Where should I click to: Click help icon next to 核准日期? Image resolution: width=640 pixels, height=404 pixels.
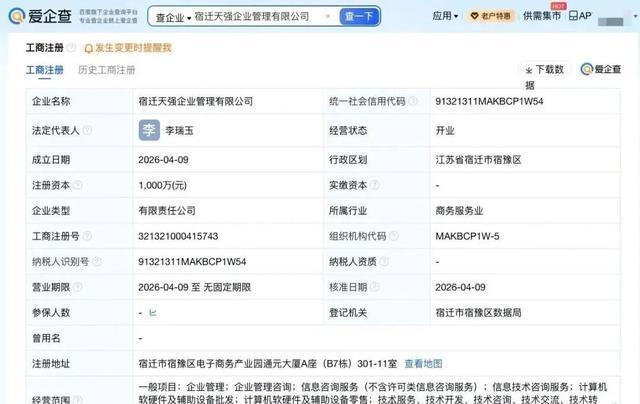(375, 287)
